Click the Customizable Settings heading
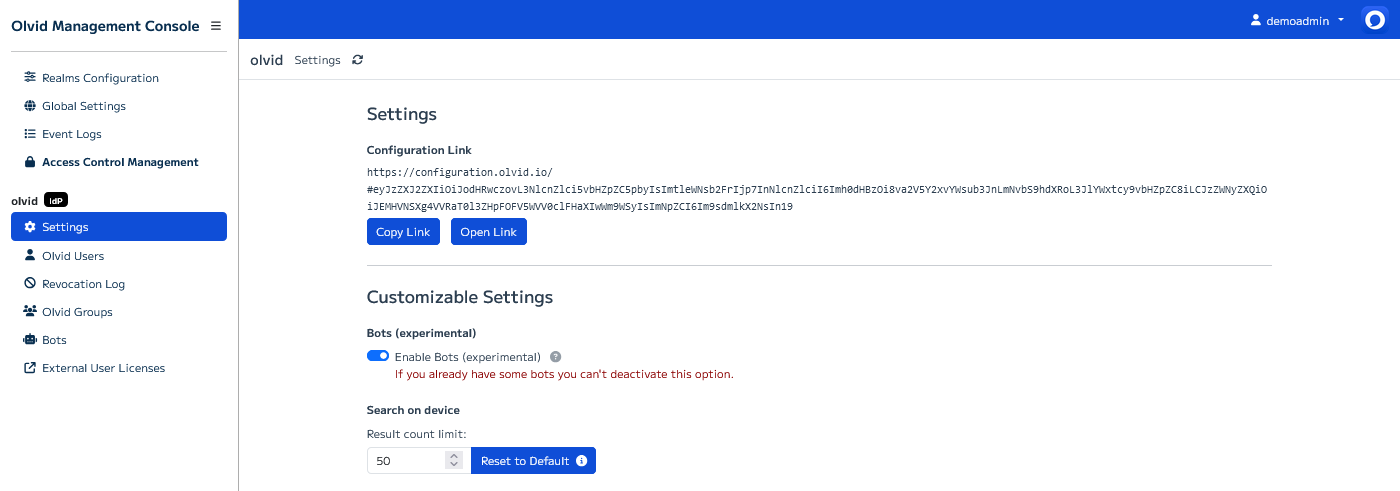This screenshot has height=491, width=1400. tap(460, 297)
